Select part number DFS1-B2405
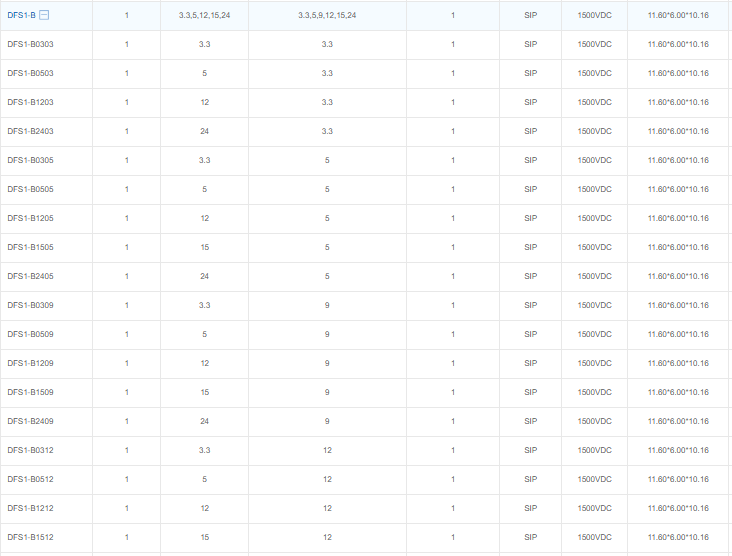732x556 pixels. point(30,276)
